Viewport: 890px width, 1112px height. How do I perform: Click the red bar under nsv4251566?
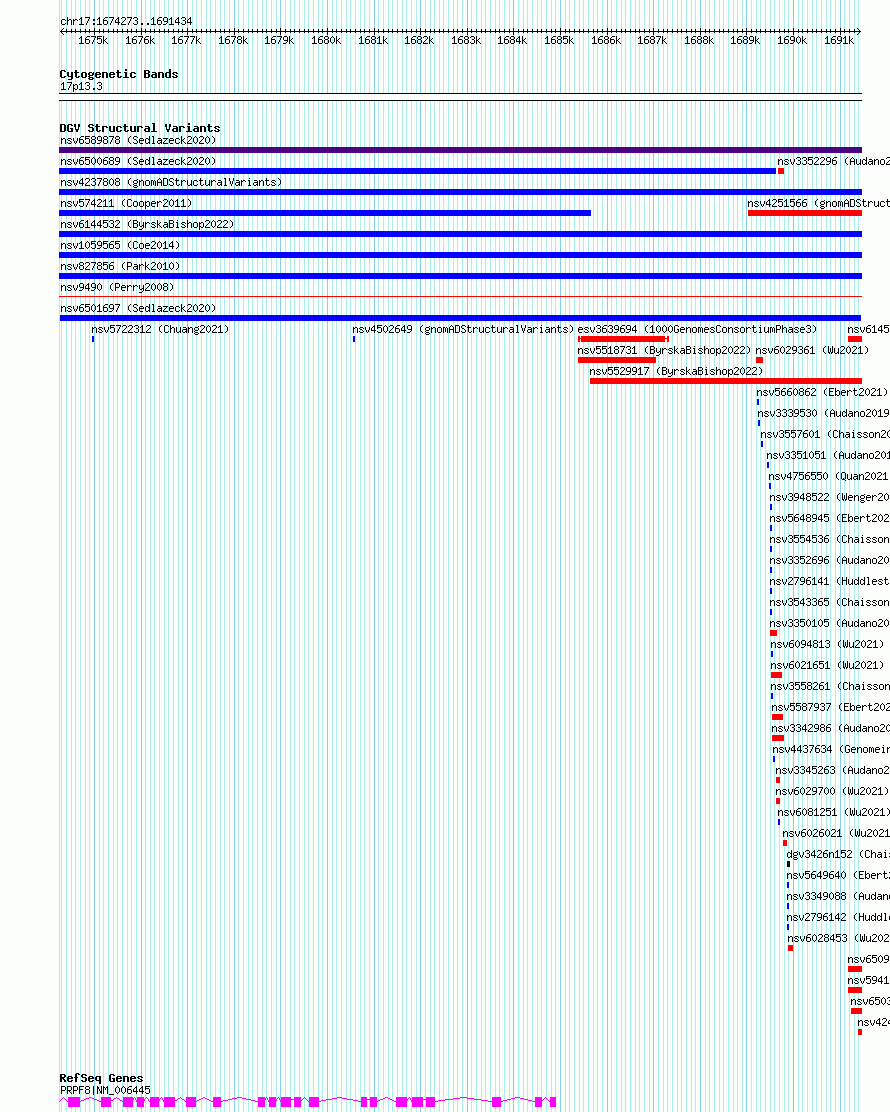(805, 213)
